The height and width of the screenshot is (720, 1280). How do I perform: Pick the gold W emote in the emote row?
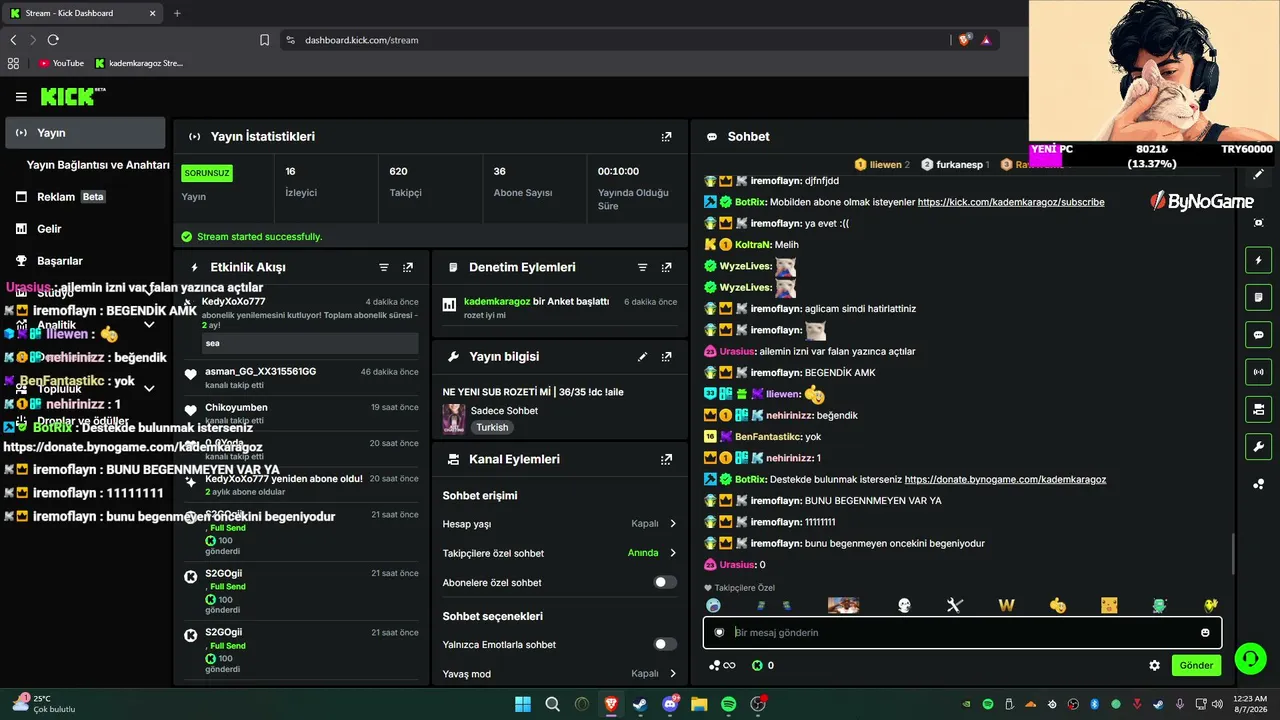(x=1006, y=606)
